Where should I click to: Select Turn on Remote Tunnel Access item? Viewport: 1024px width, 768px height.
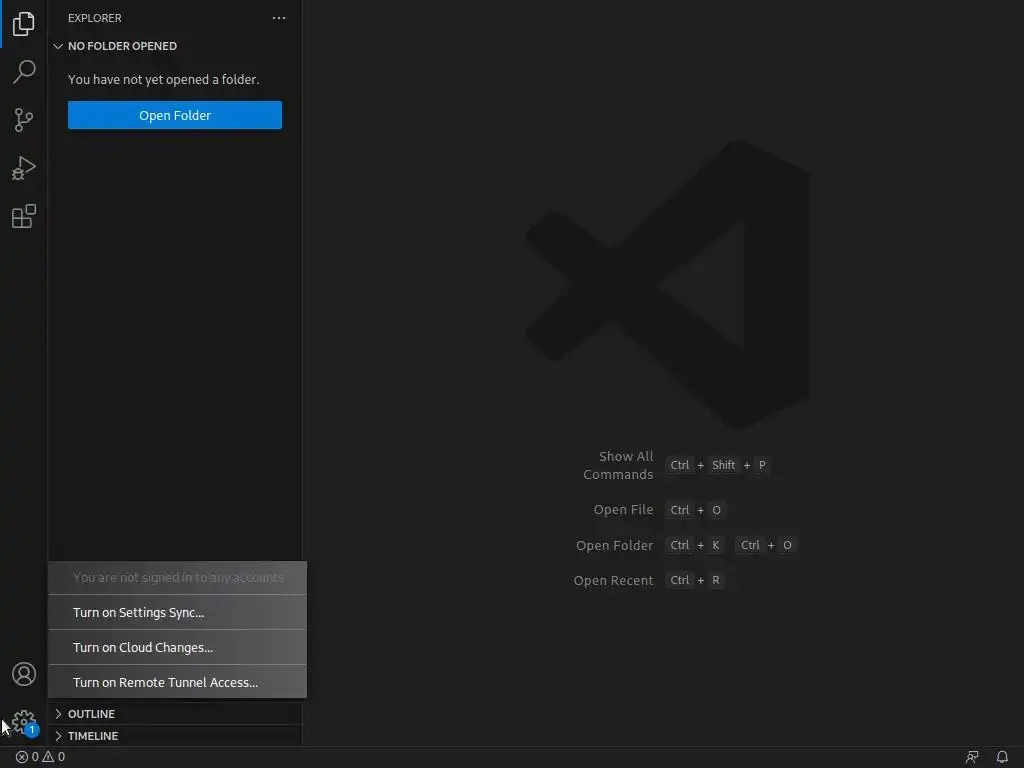click(x=177, y=682)
